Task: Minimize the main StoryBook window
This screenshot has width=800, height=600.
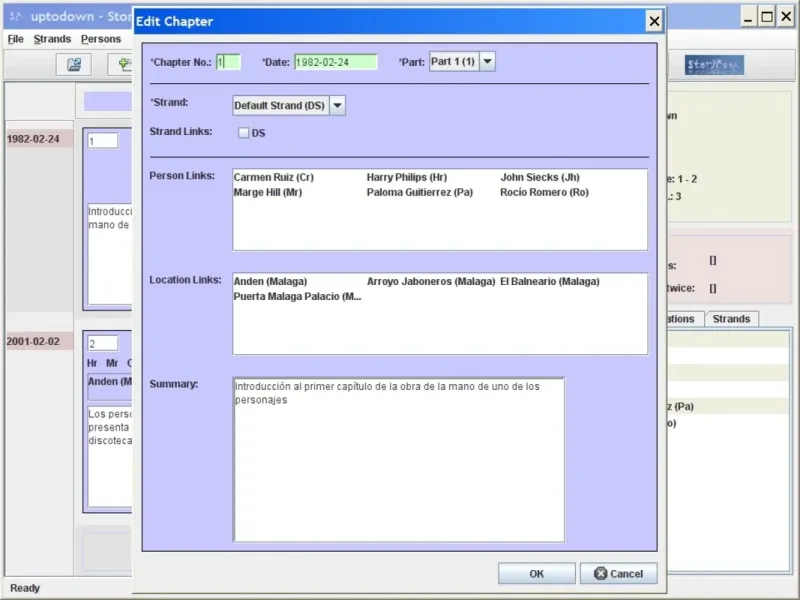Action: tap(747, 17)
